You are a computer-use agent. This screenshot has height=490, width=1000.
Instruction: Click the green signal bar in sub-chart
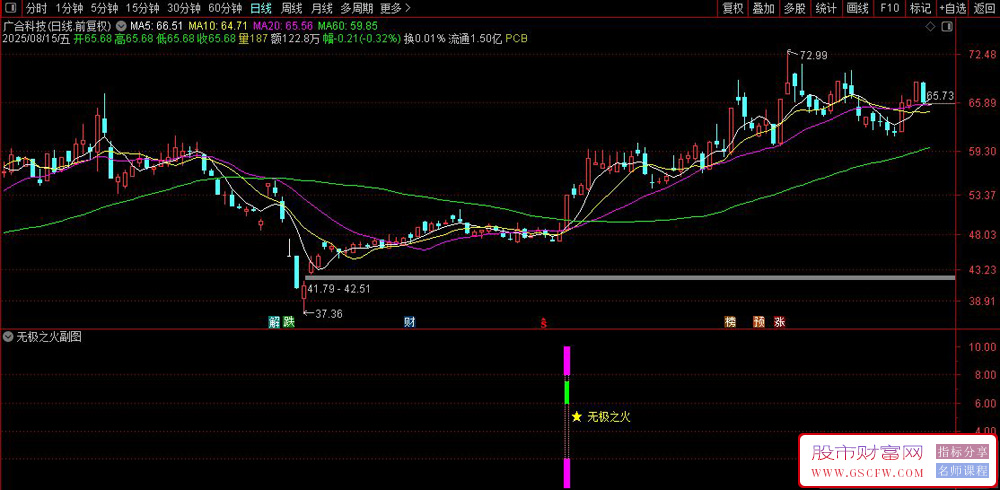[566, 392]
